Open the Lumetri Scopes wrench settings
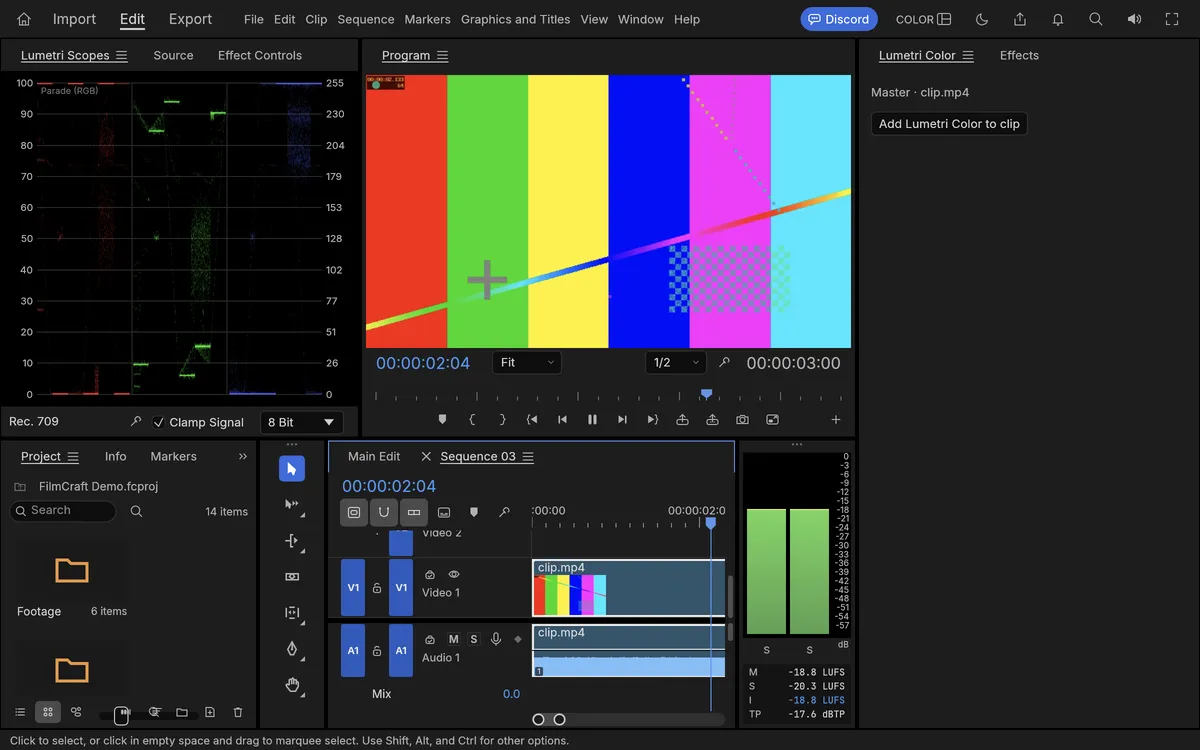 137,422
